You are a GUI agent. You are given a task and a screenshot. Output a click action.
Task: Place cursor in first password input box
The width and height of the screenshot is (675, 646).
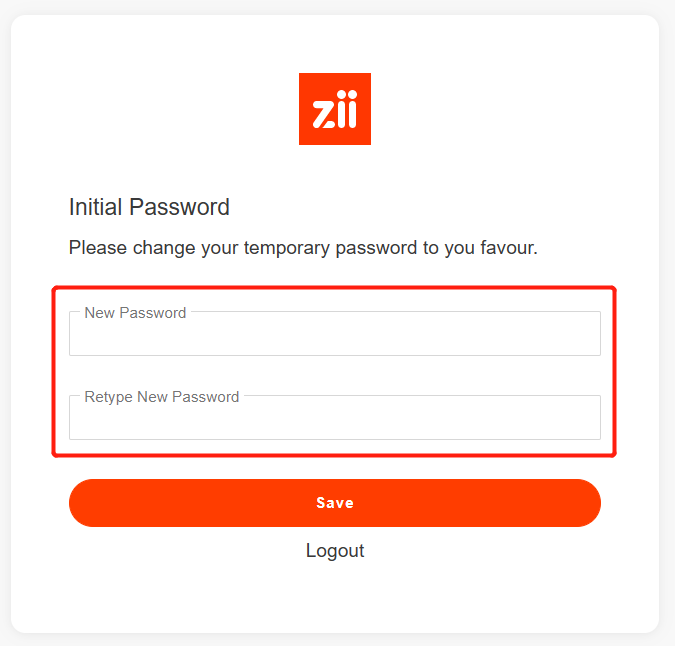335,336
